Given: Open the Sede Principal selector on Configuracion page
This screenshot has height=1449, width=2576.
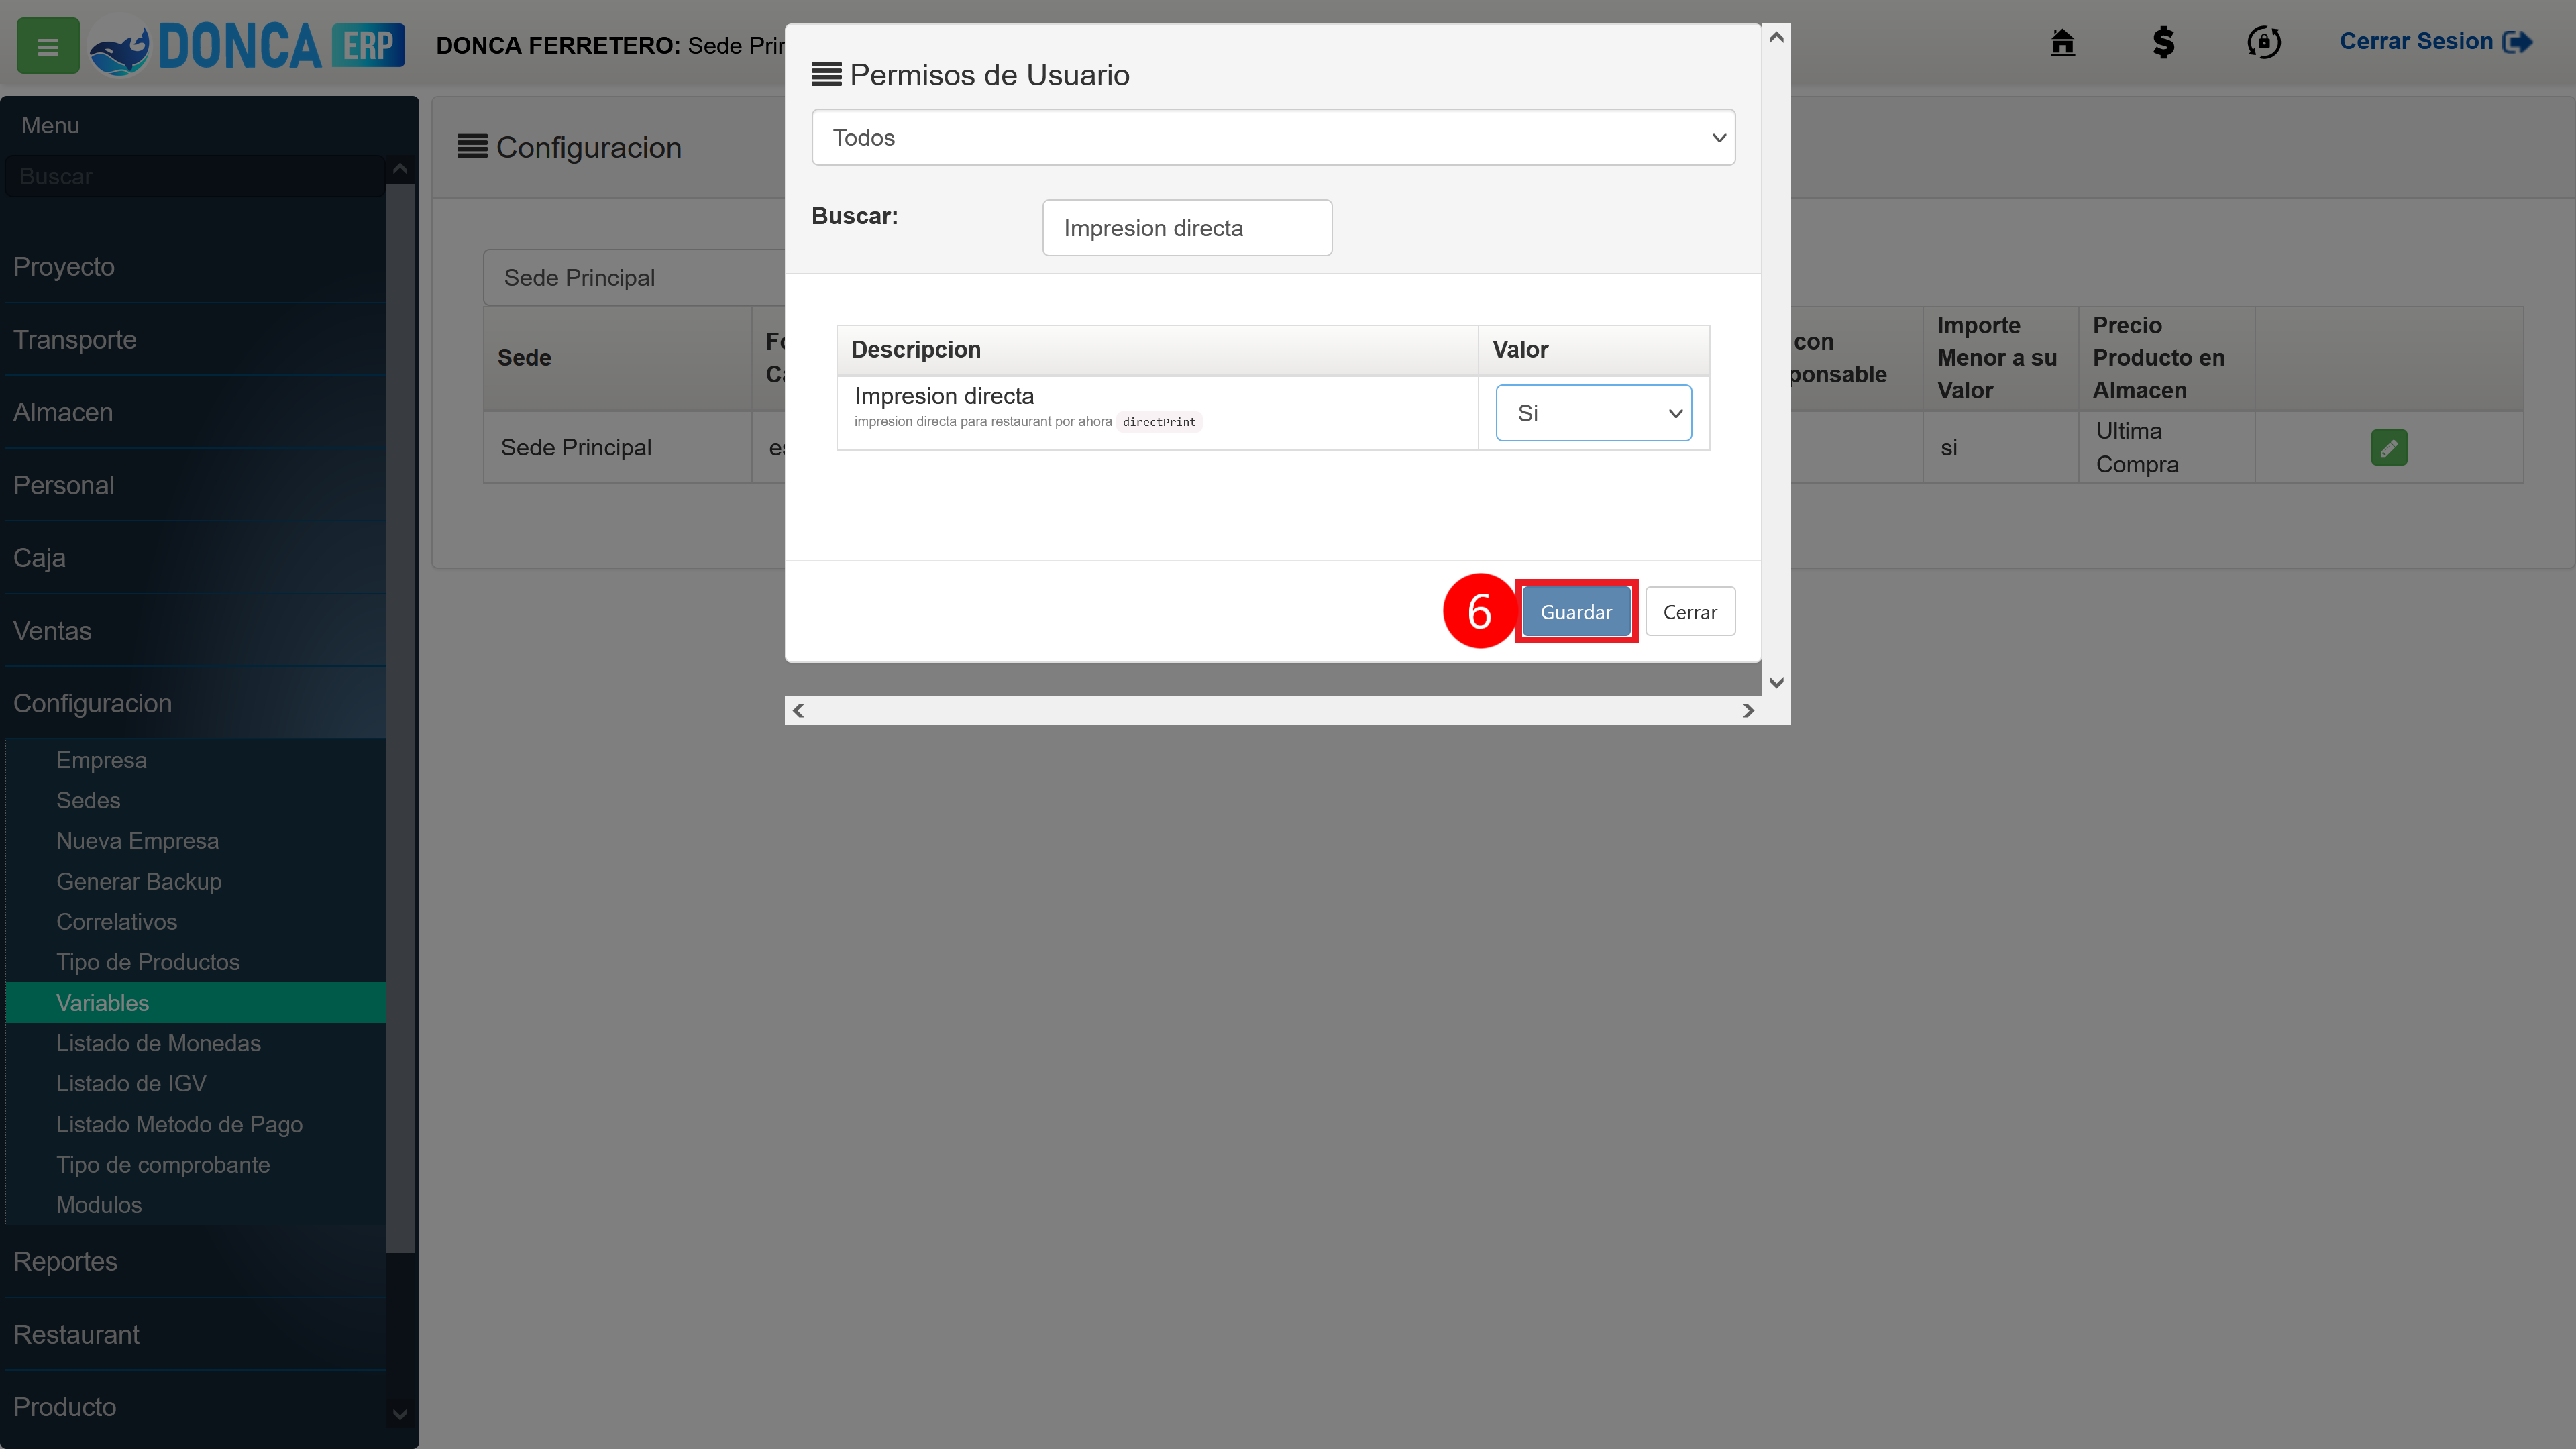Looking at the screenshot, I should pyautogui.click(x=634, y=278).
